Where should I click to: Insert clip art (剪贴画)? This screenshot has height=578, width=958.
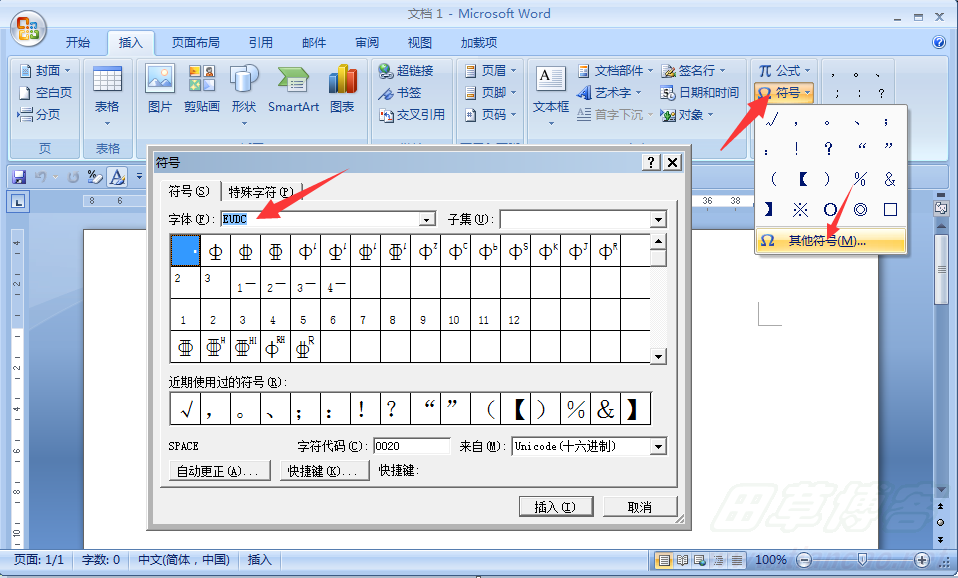202,89
